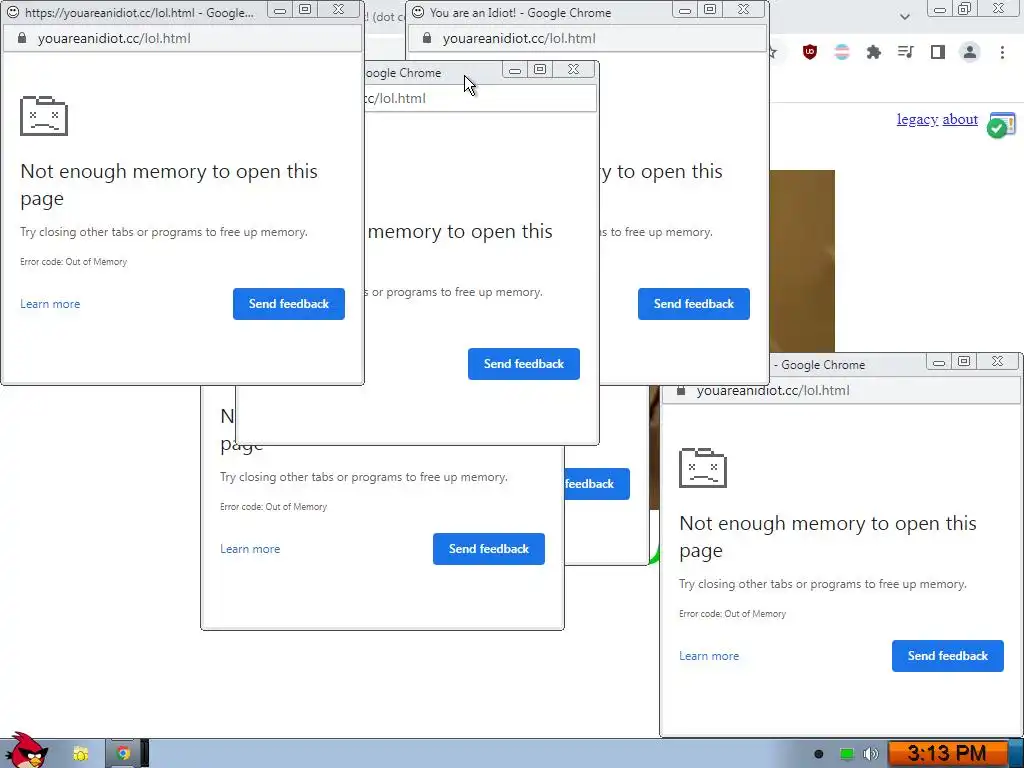Open the Chrome profile avatar
Viewport: 1024px width, 768px height.
(970, 52)
